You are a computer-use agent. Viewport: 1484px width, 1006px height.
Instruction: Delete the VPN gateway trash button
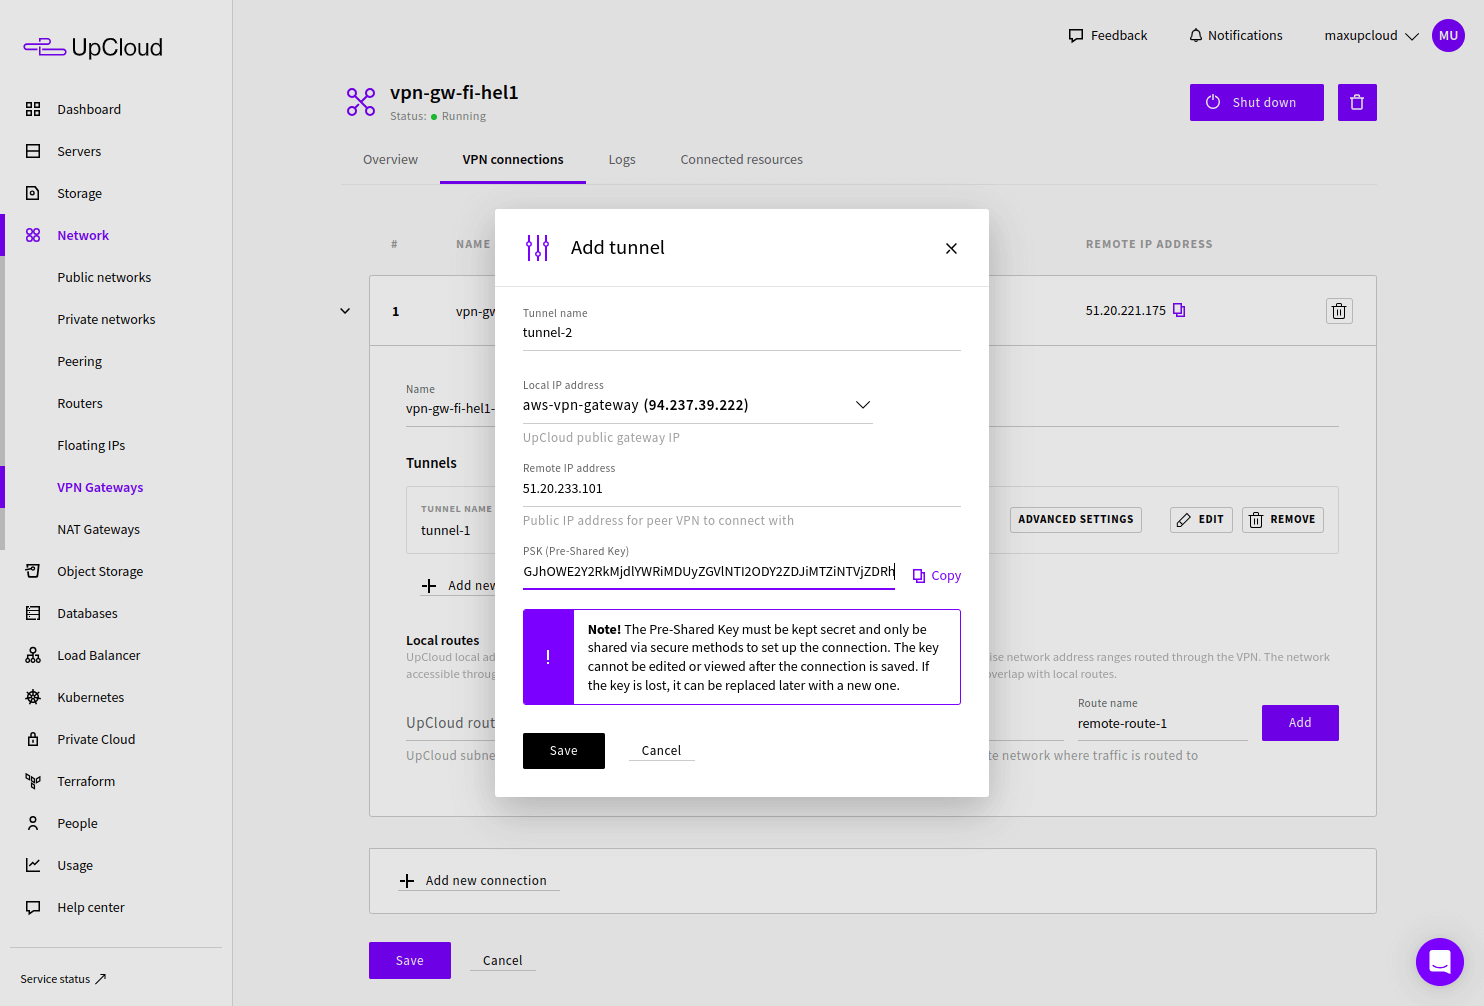[x=1357, y=102]
